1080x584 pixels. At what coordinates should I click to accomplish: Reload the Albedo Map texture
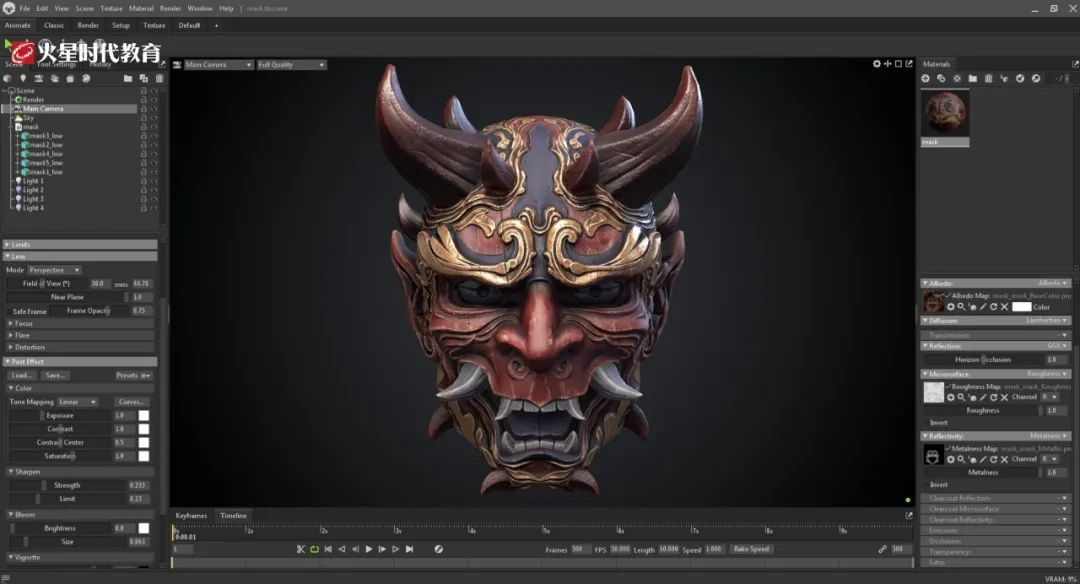coord(994,307)
